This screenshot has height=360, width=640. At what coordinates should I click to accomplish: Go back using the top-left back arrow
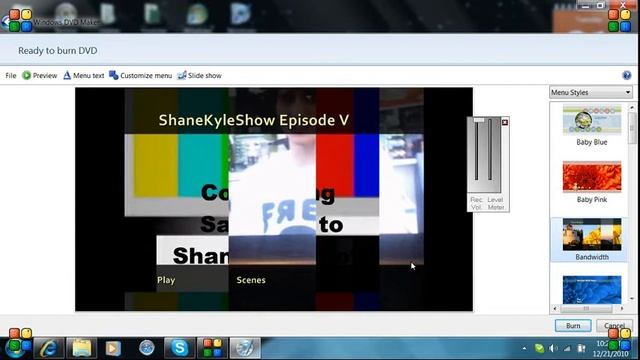tap(5, 22)
